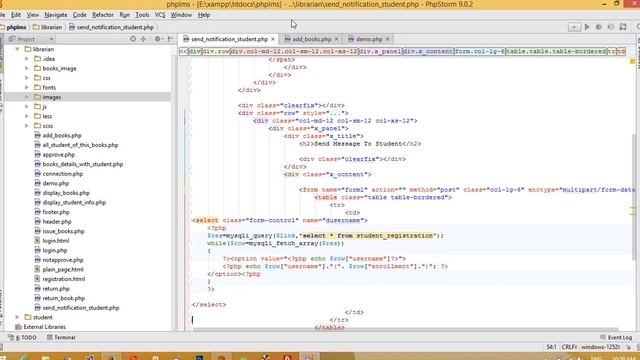Expand the css folder

pos(27,78)
